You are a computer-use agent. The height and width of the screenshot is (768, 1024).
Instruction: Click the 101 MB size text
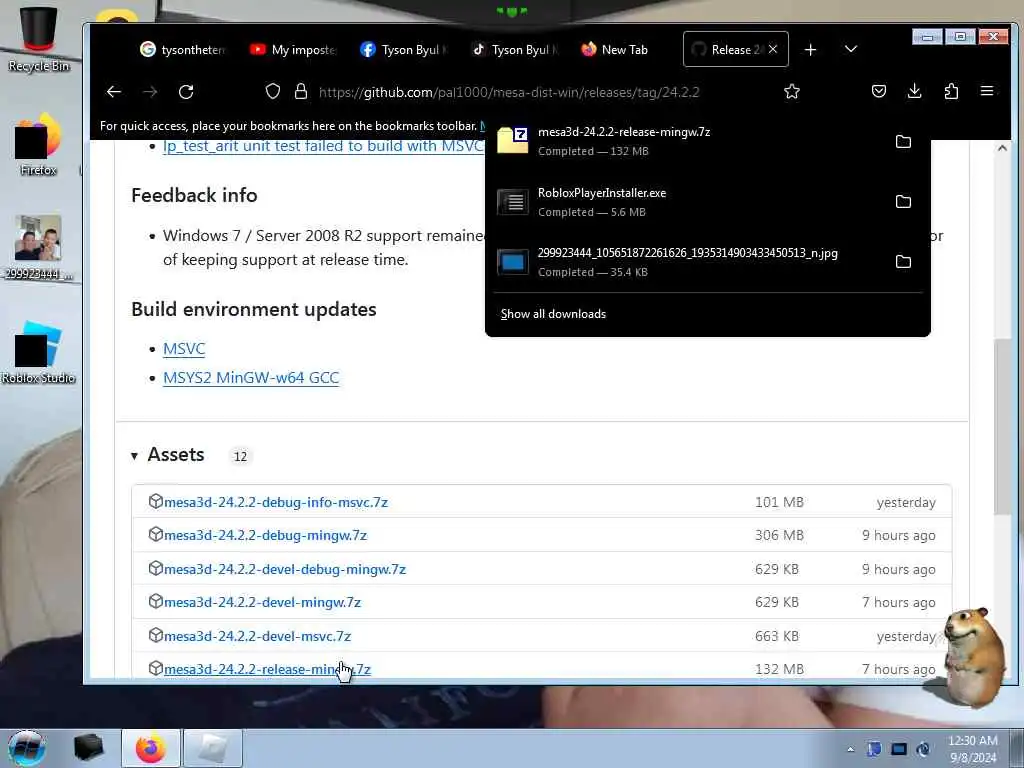(779, 502)
